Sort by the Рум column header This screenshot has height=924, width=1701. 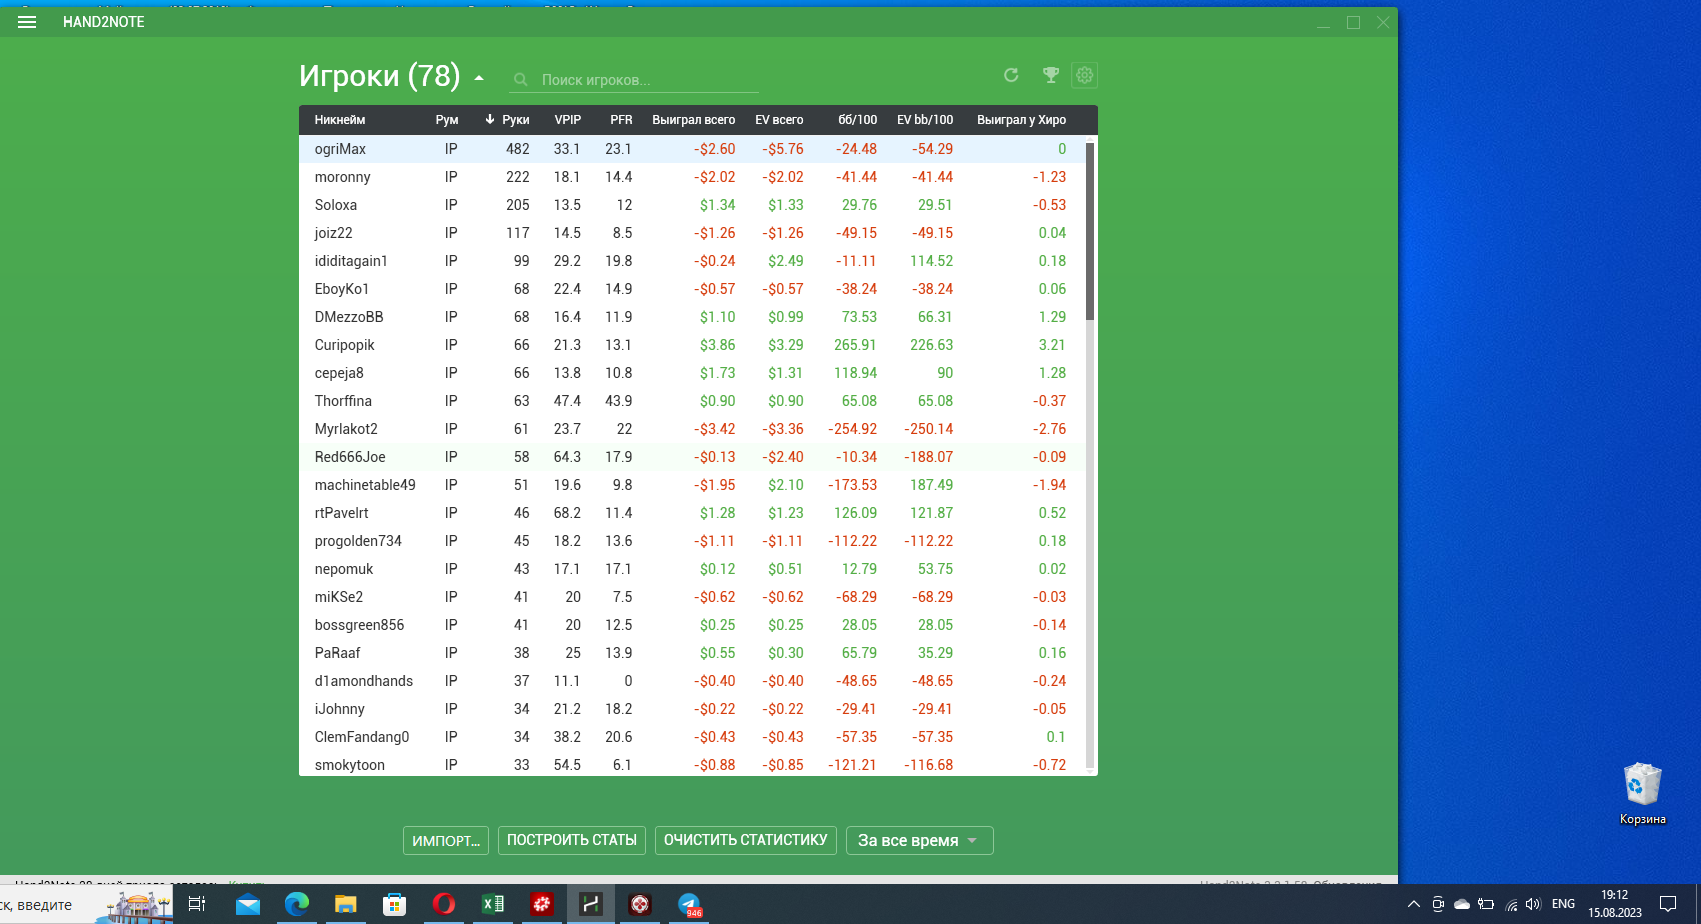(x=447, y=120)
